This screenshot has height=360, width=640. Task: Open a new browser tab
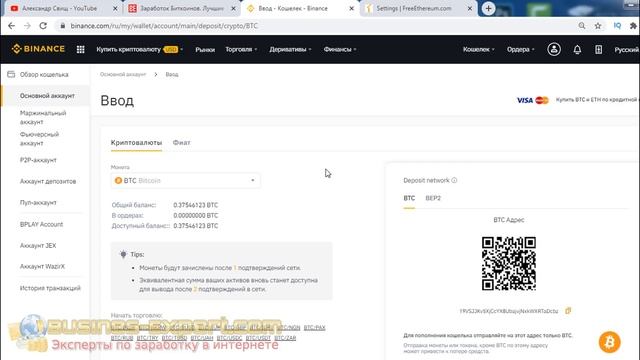[488, 8]
